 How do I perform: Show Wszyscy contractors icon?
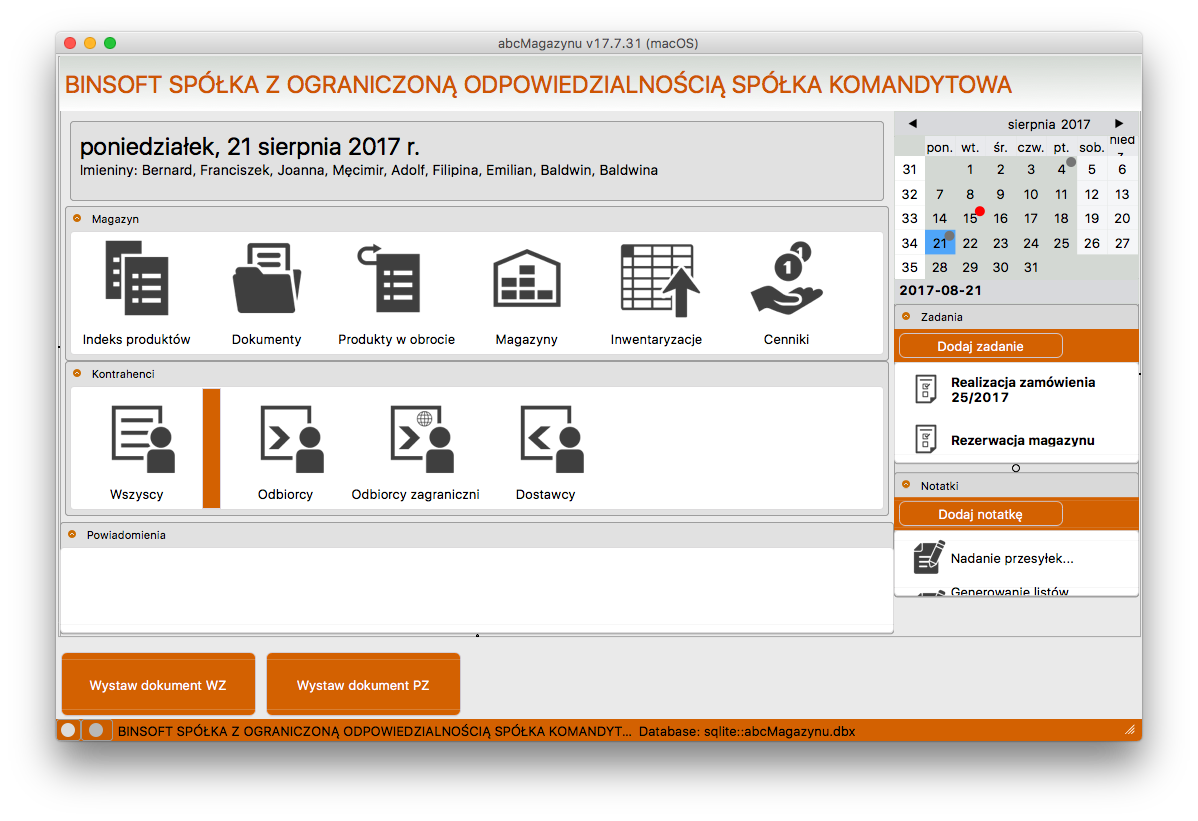(137, 439)
